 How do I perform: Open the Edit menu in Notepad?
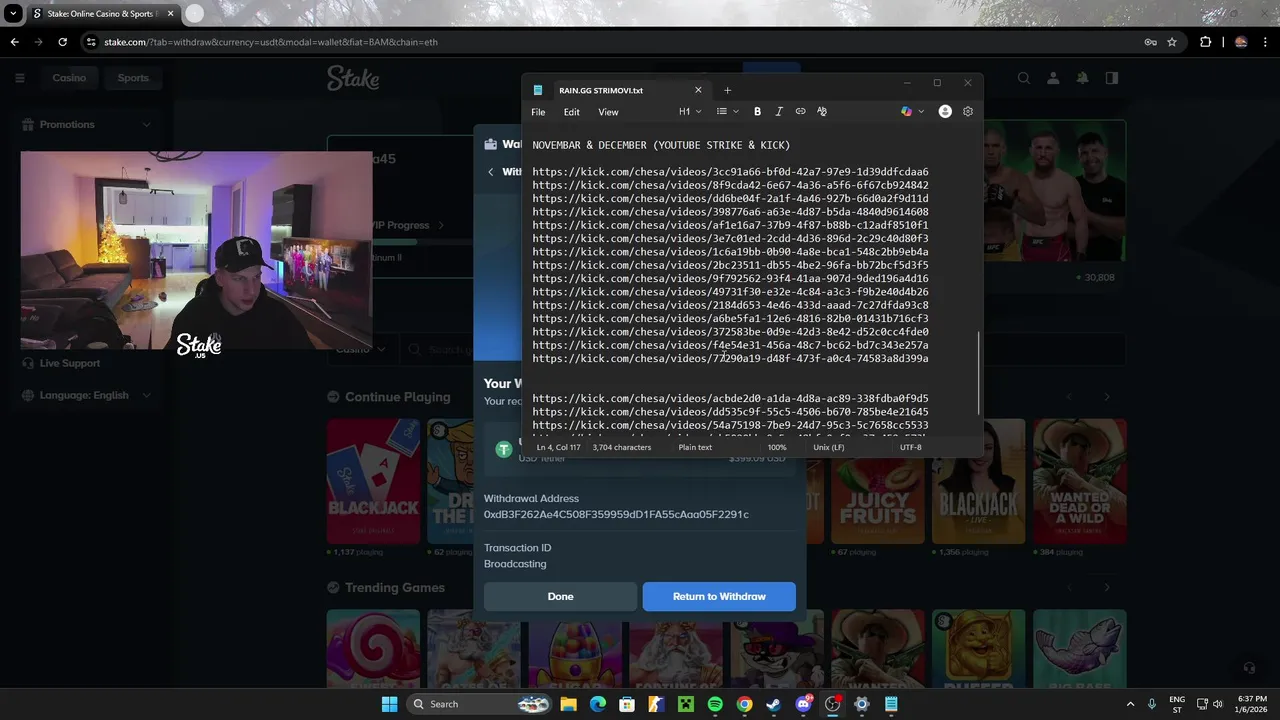(571, 112)
